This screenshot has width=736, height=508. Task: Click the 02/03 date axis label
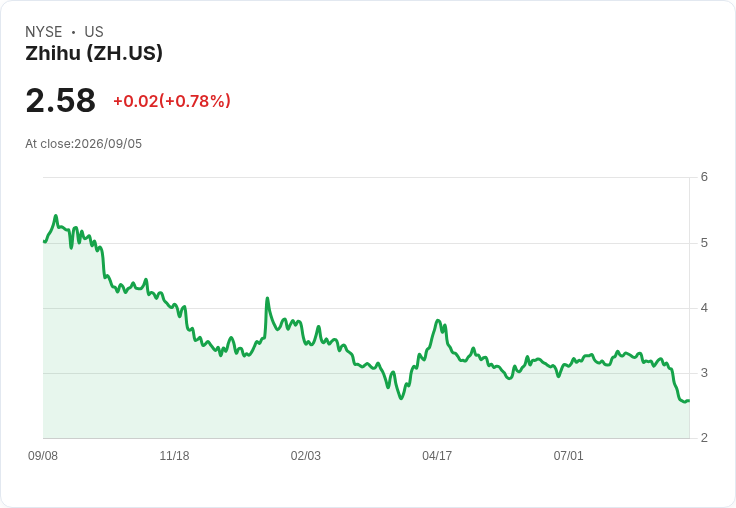tap(306, 456)
